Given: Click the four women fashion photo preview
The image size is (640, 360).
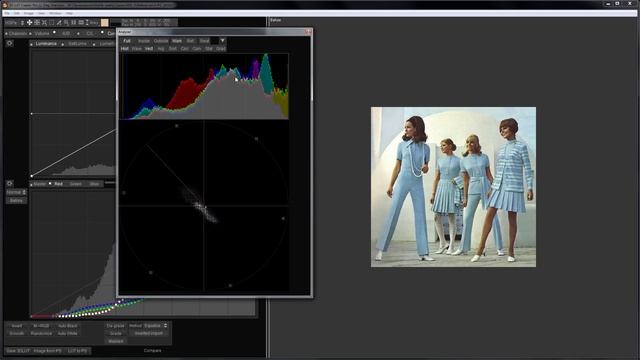Looking at the screenshot, I should coord(453,187).
